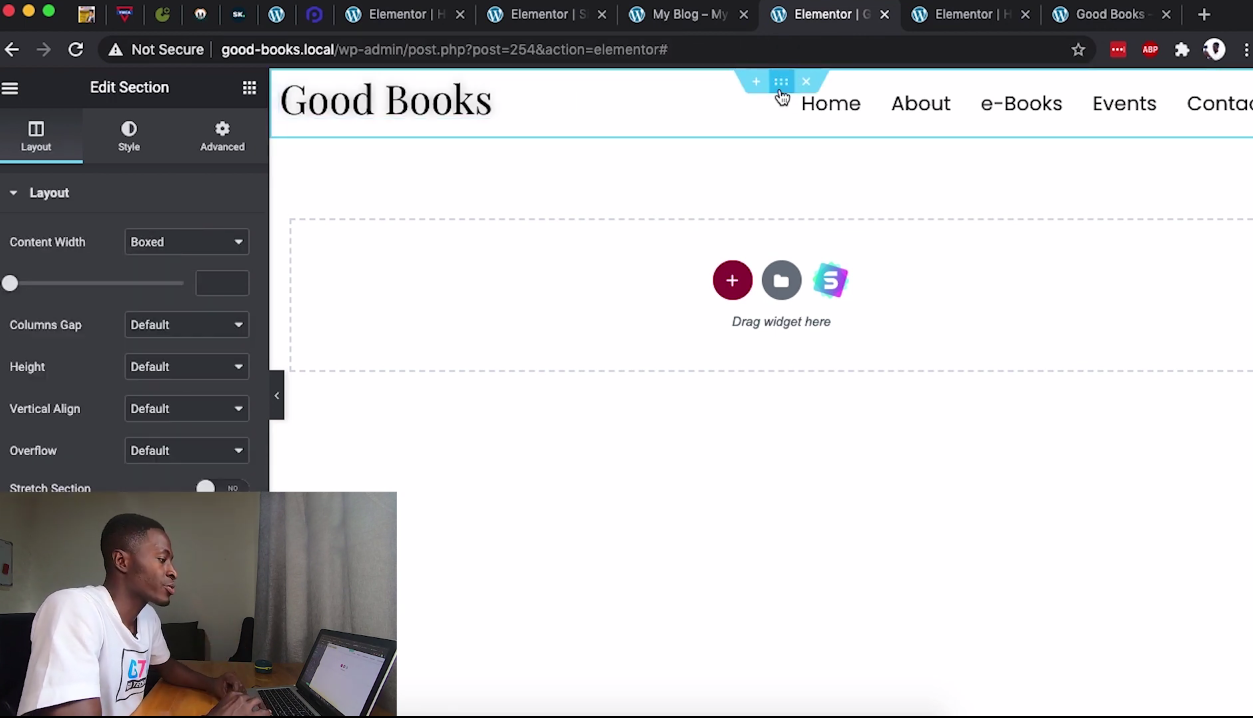Switch to the Layout tab
This screenshot has width=1253, height=718.
point(36,136)
